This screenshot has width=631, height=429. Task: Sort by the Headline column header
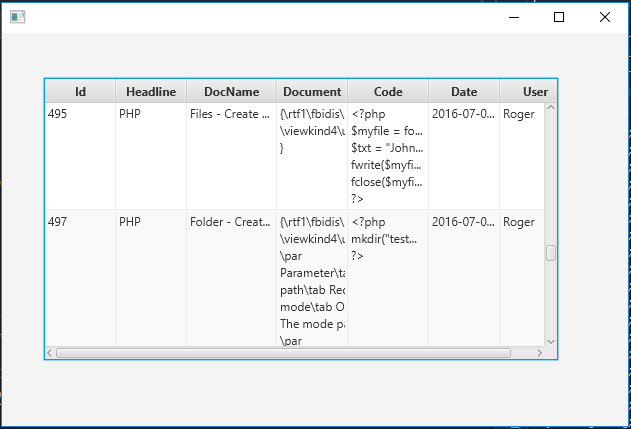(151, 92)
